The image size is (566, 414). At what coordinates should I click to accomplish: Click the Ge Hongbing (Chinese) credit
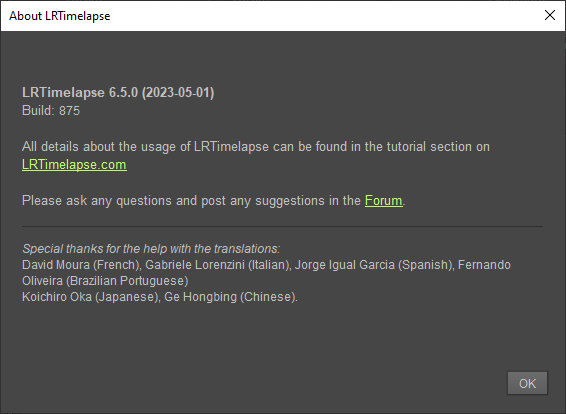pos(231,297)
